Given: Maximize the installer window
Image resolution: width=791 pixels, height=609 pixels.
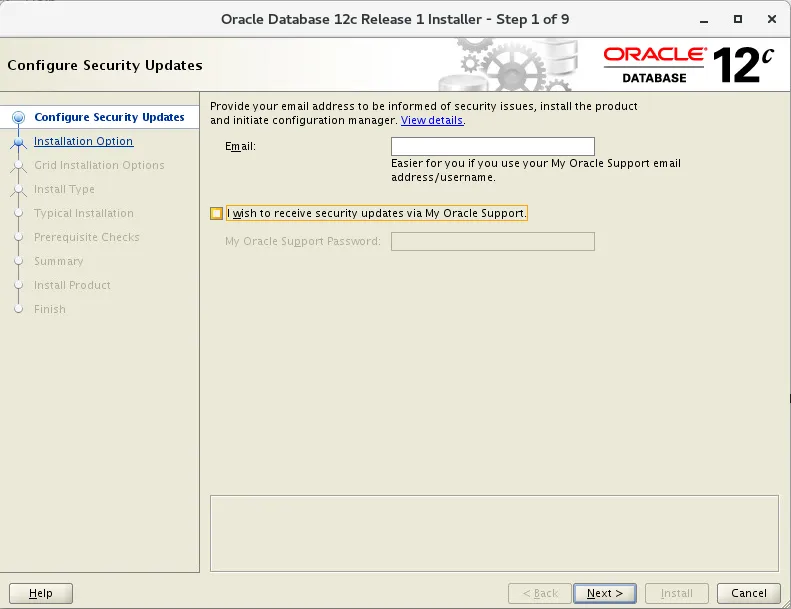Looking at the screenshot, I should pyautogui.click(x=738, y=19).
